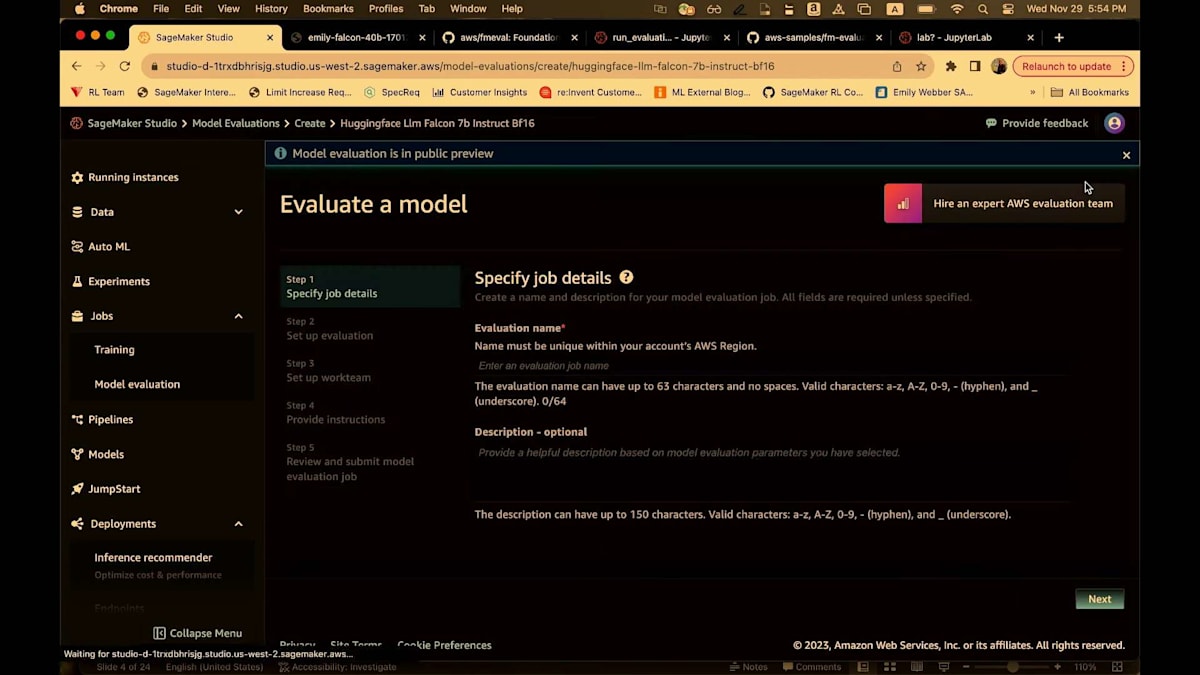Viewport: 1200px width, 675px height.
Task: Open the Cookie Preferences link
Action: 444,645
